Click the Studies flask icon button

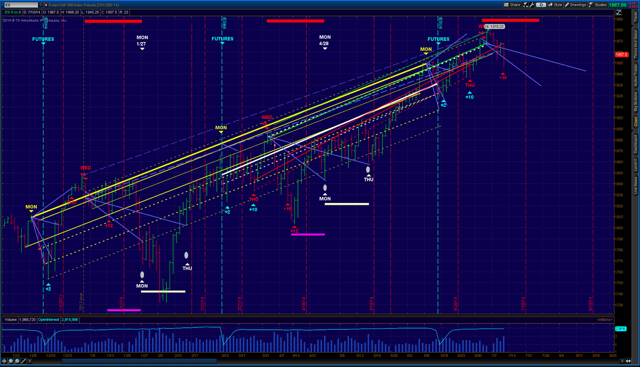pyautogui.click(x=598, y=5)
